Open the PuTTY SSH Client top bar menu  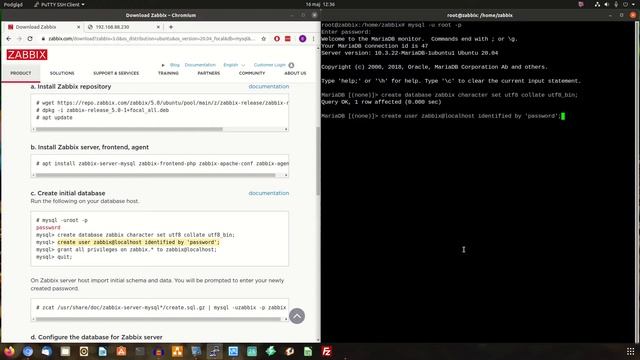pyautogui.click(x=60, y=4)
